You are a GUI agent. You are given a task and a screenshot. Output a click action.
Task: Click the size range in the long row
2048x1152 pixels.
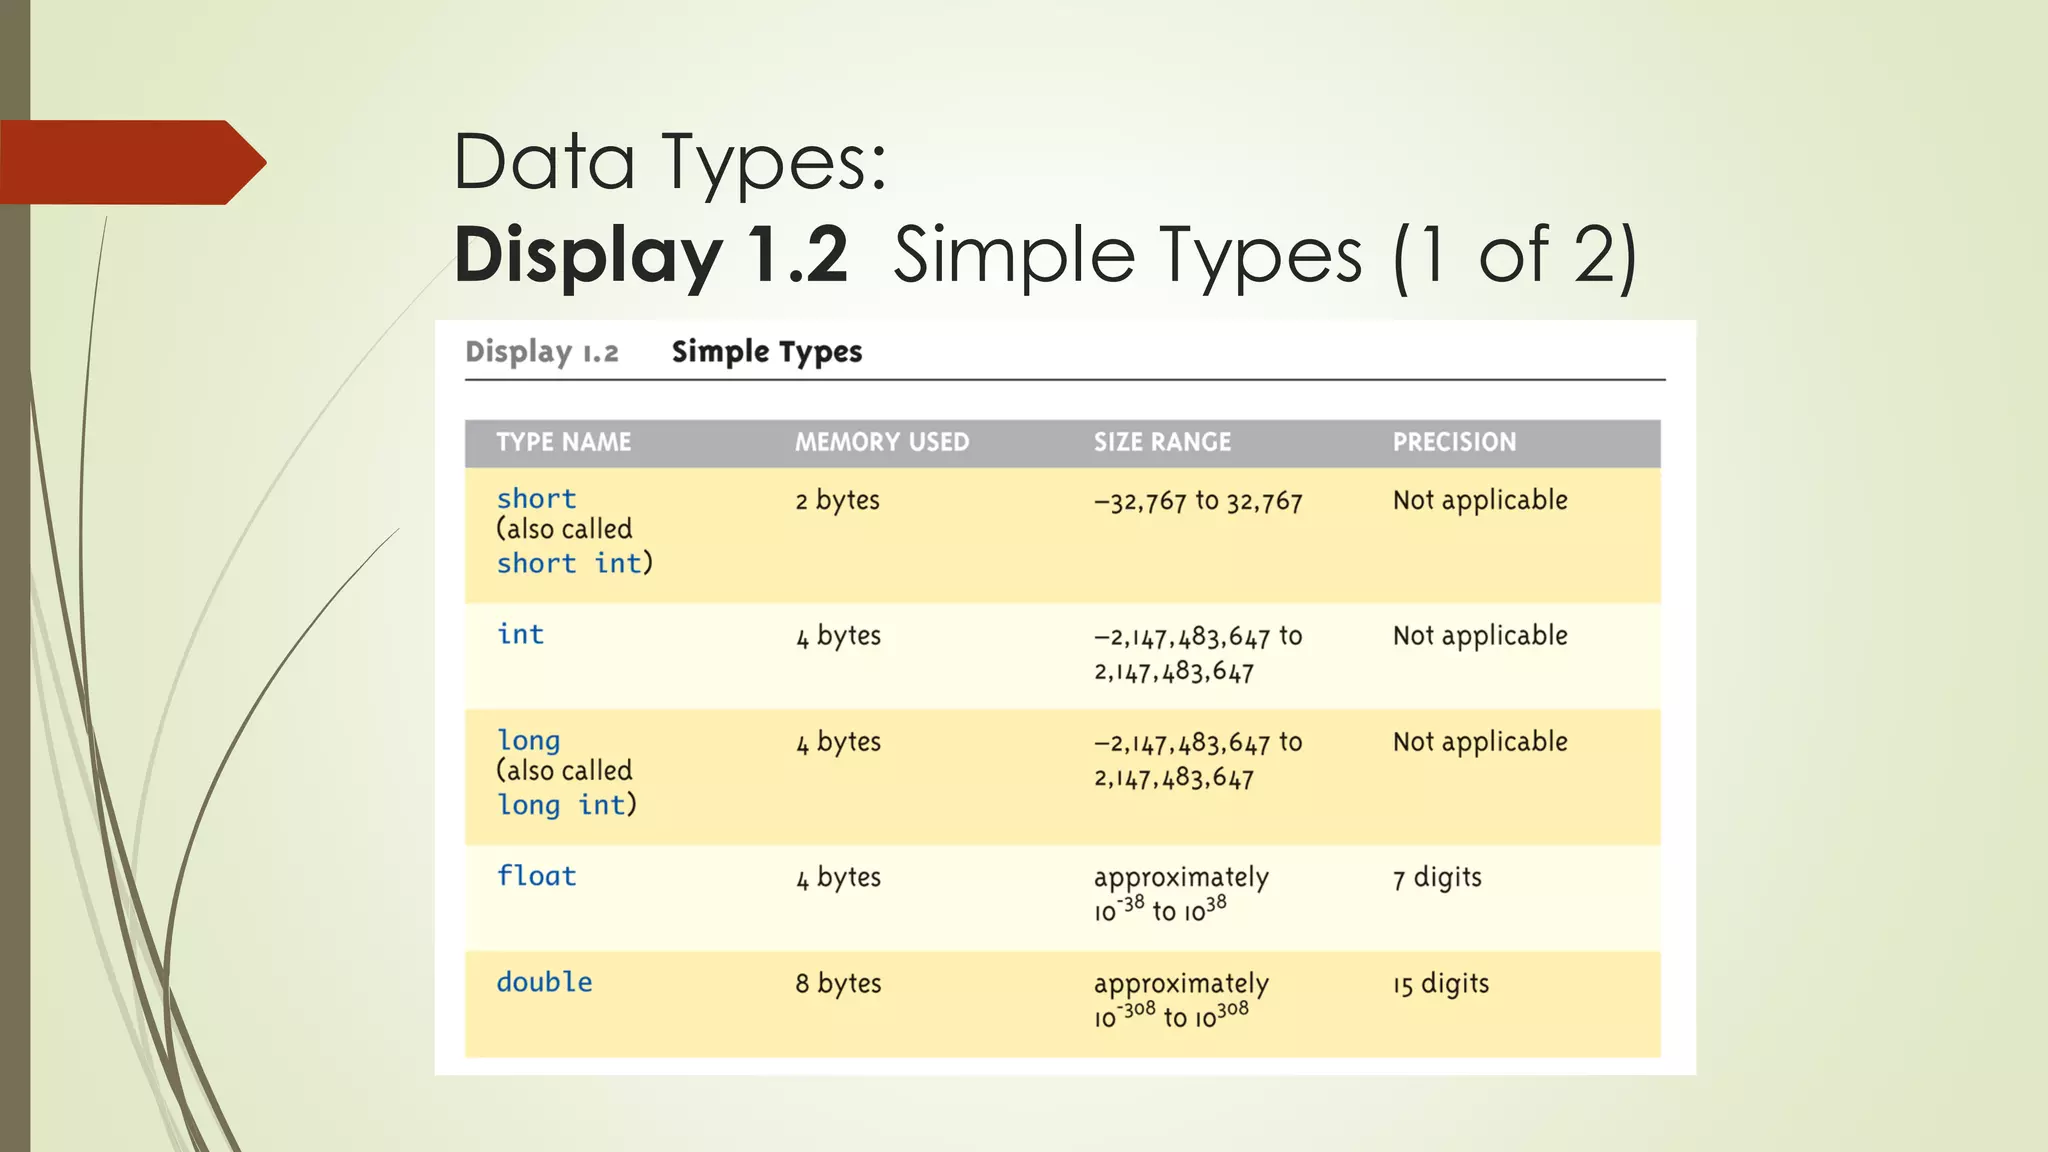1198,760
